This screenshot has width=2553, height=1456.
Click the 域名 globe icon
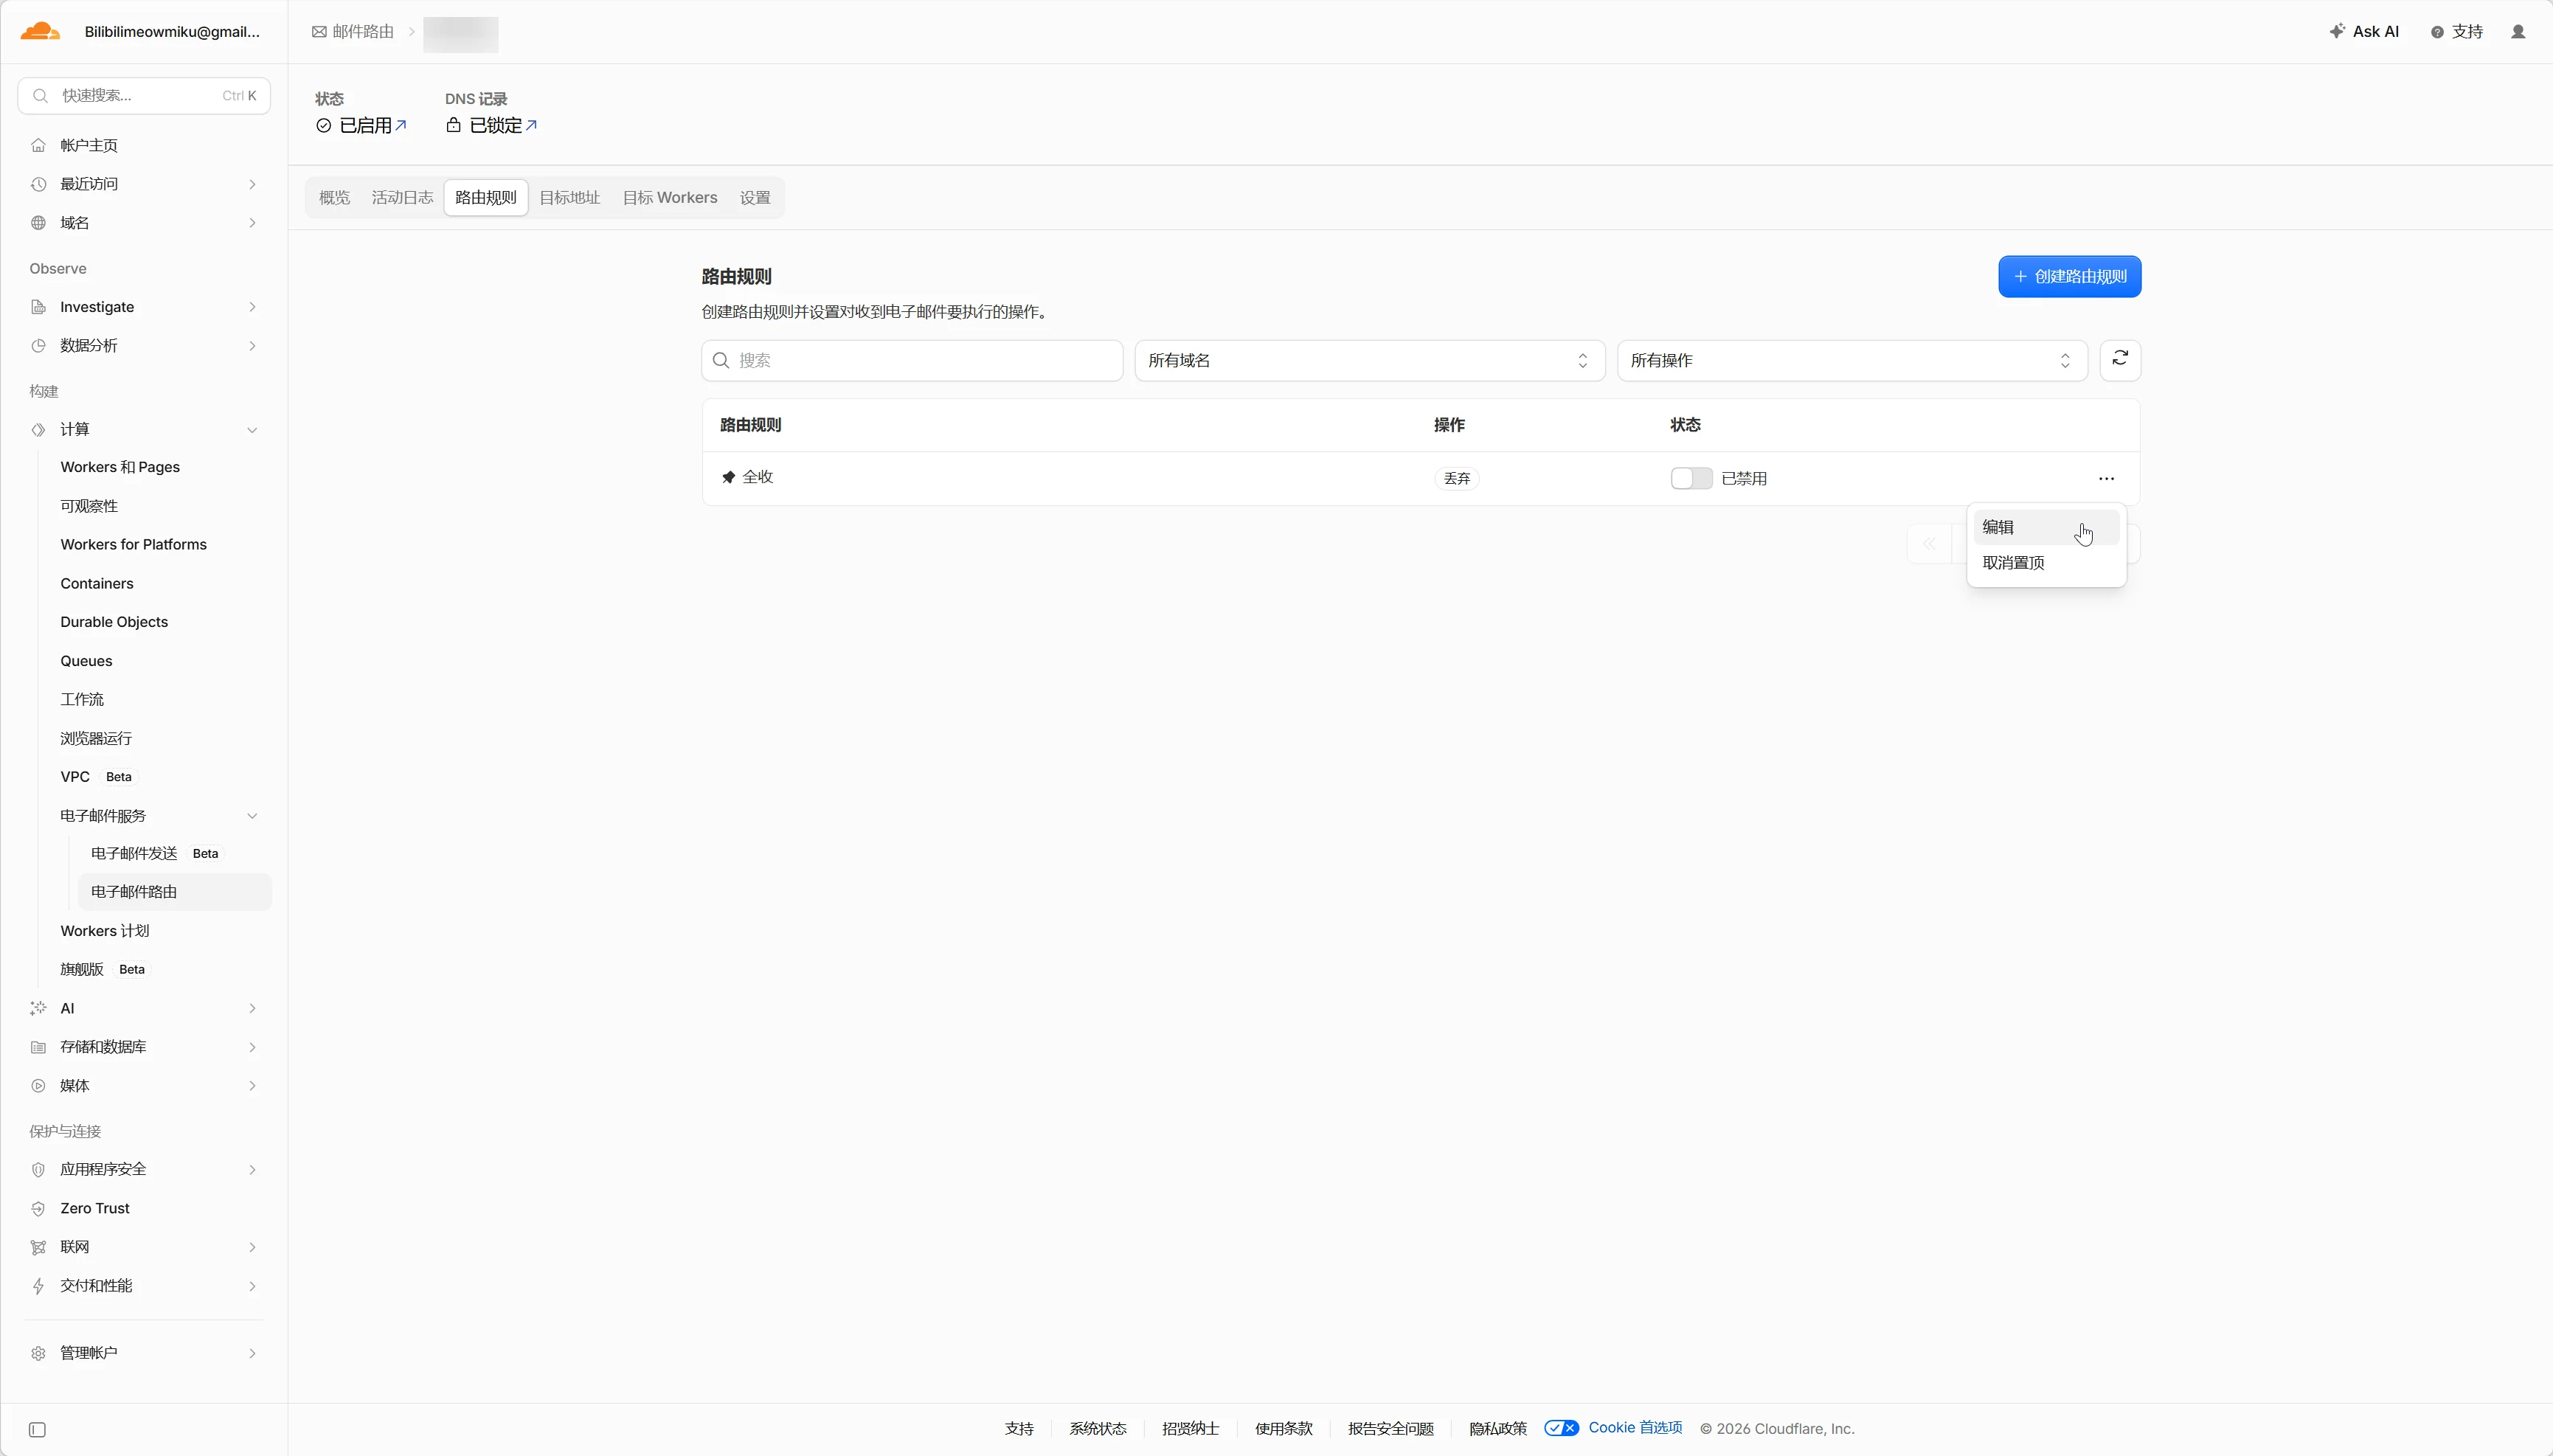[38, 223]
